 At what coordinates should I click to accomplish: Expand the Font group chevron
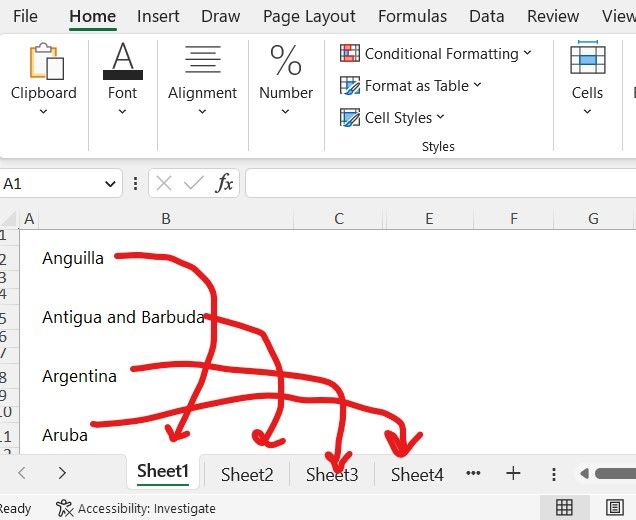[122, 112]
